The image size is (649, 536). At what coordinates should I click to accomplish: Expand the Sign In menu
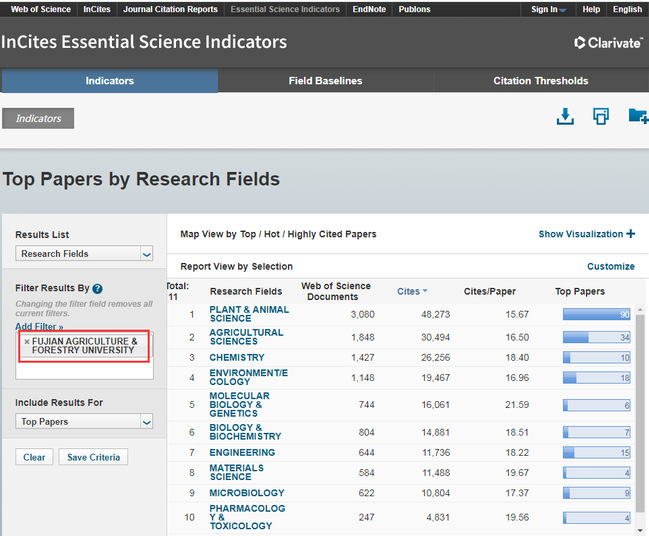tap(548, 9)
